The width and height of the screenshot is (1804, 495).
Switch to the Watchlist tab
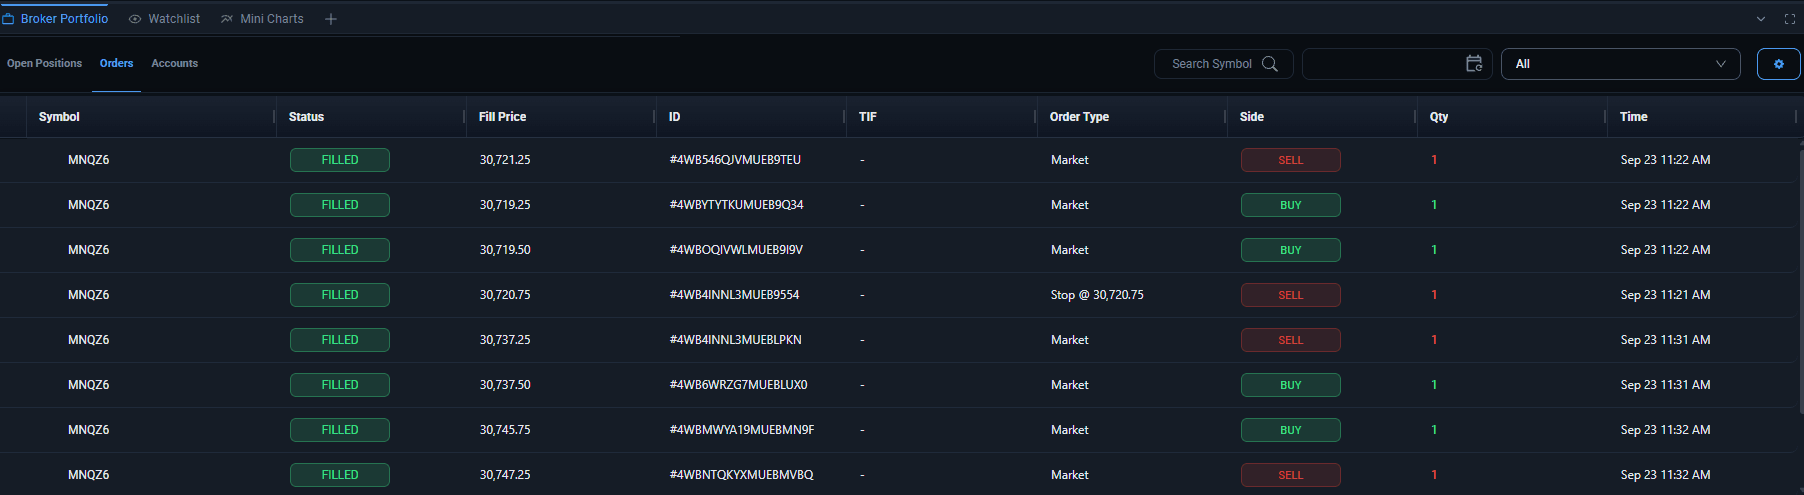tap(164, 19)
